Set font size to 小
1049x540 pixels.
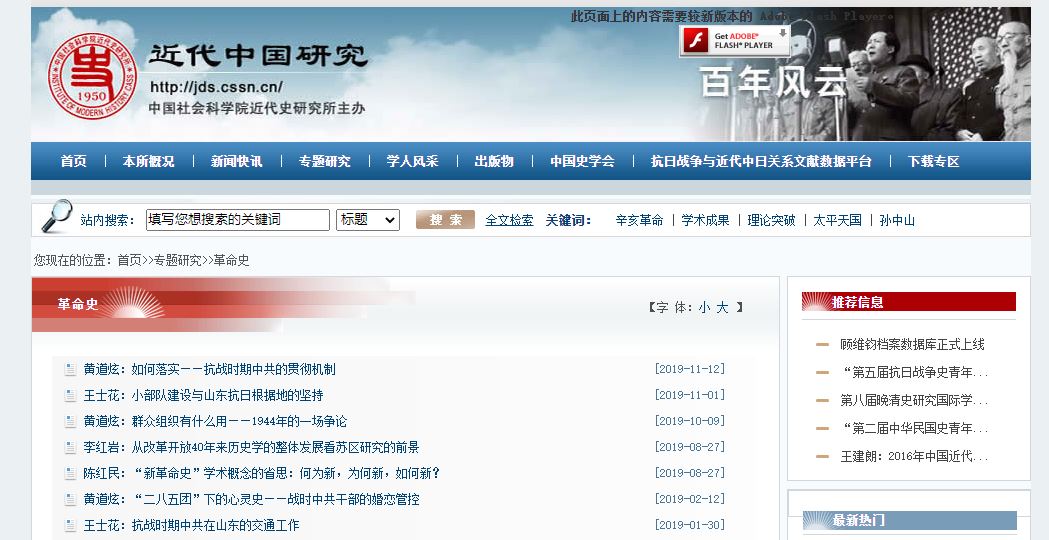pyautogui.click(x=705, y=308)
